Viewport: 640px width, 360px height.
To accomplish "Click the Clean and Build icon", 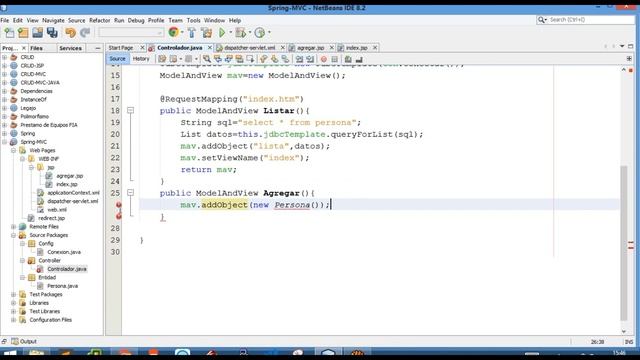I will pos(207,33).
